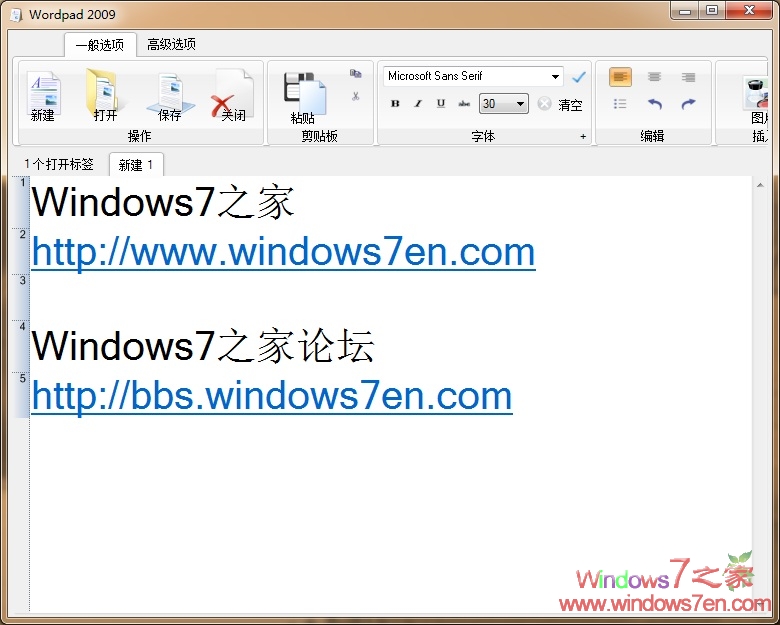Viewport: 780px width, 625px height.
Task: Undo the last edit
Action: click(655, 104)
